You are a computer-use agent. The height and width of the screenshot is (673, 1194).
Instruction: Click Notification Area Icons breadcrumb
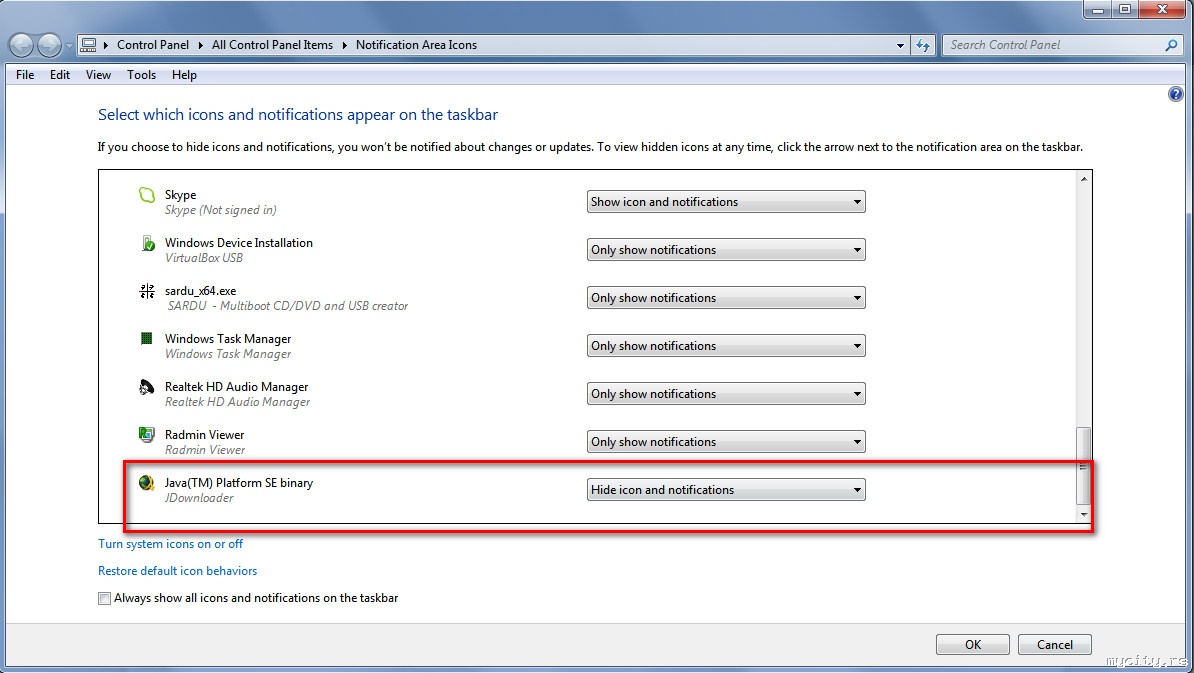point(417,45)
